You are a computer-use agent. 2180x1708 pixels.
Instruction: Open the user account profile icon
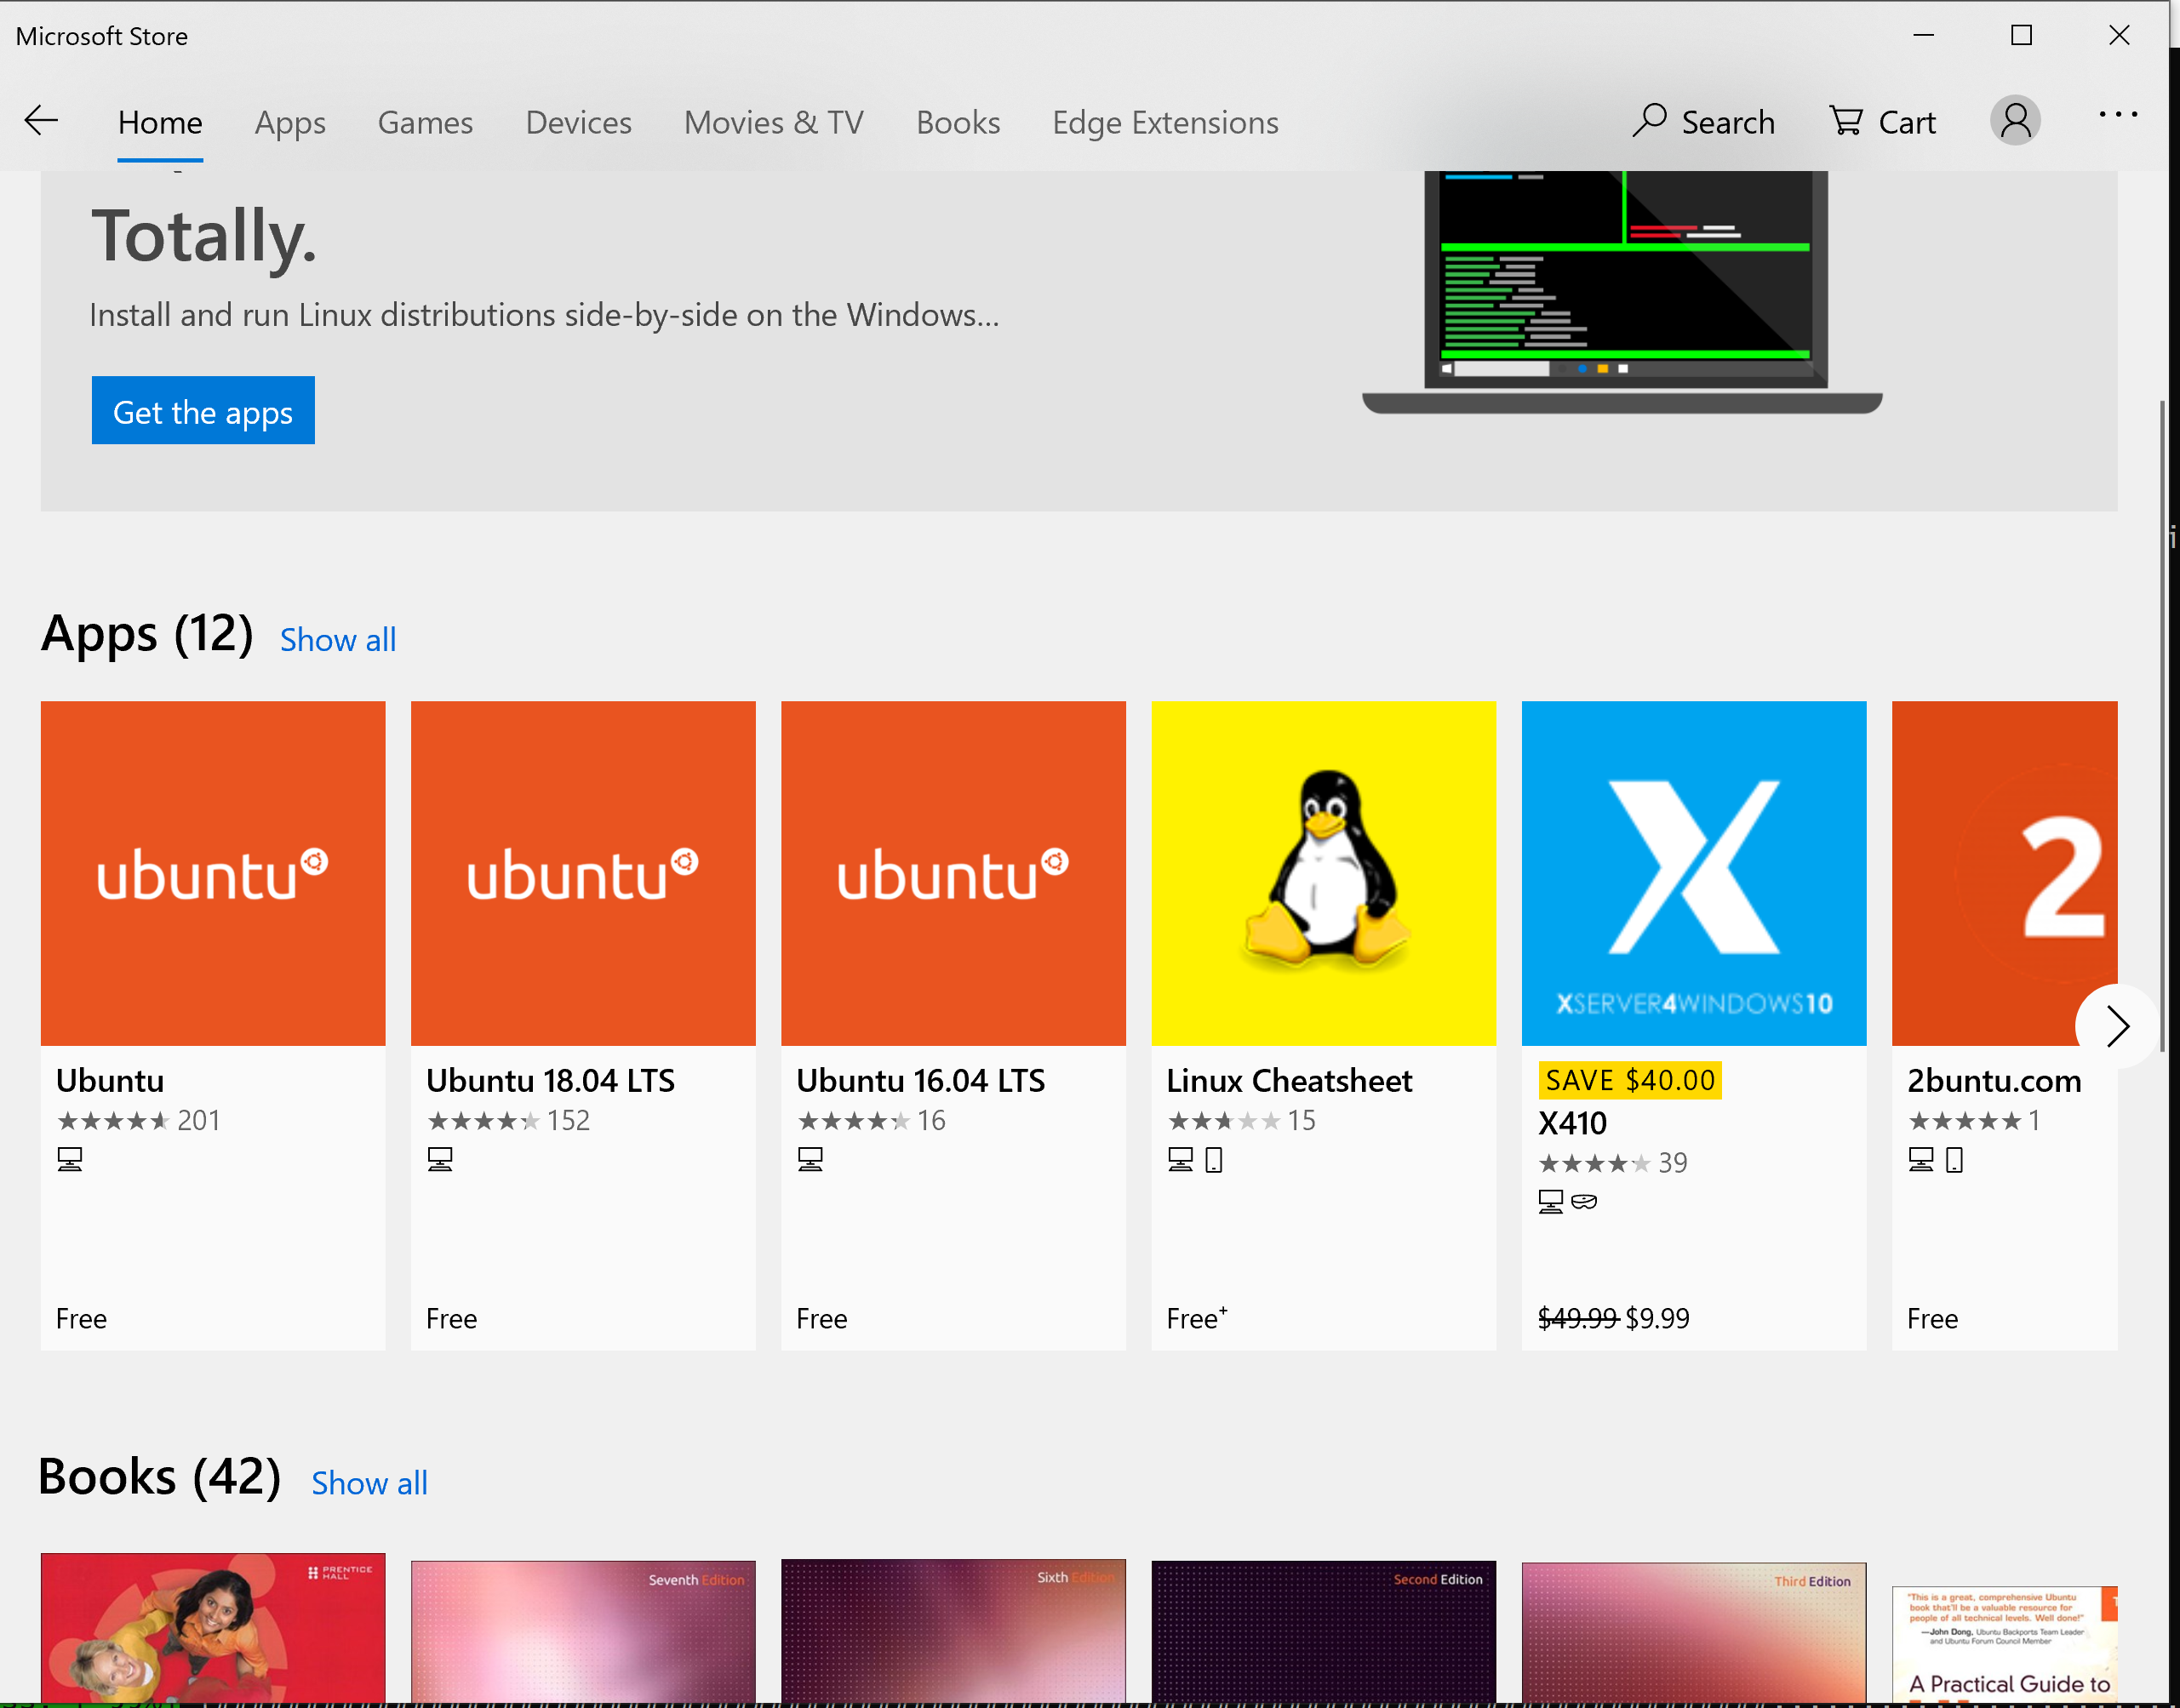click(2015, 121)
